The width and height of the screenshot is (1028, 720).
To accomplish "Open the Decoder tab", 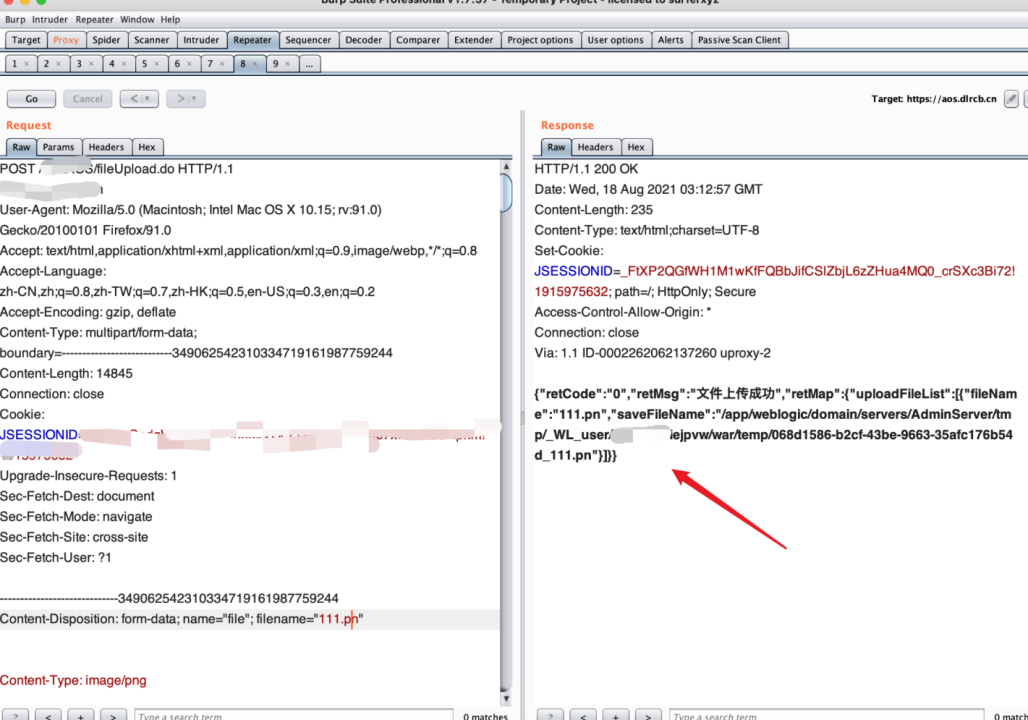I will tap(363, 40).
